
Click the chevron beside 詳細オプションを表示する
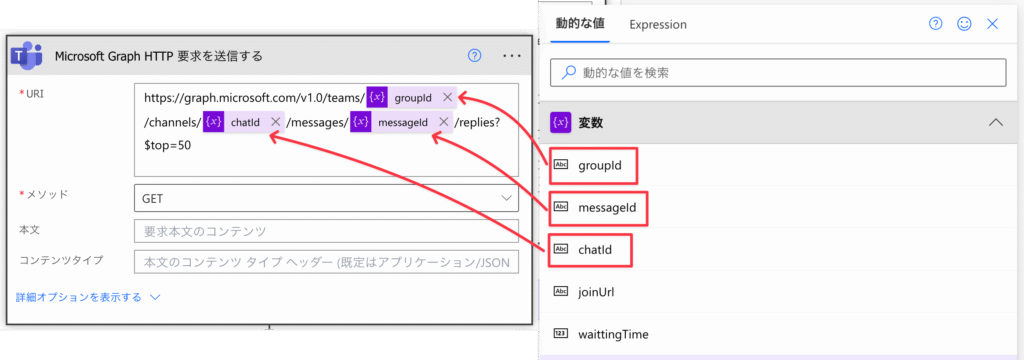(x=155, y=297)
